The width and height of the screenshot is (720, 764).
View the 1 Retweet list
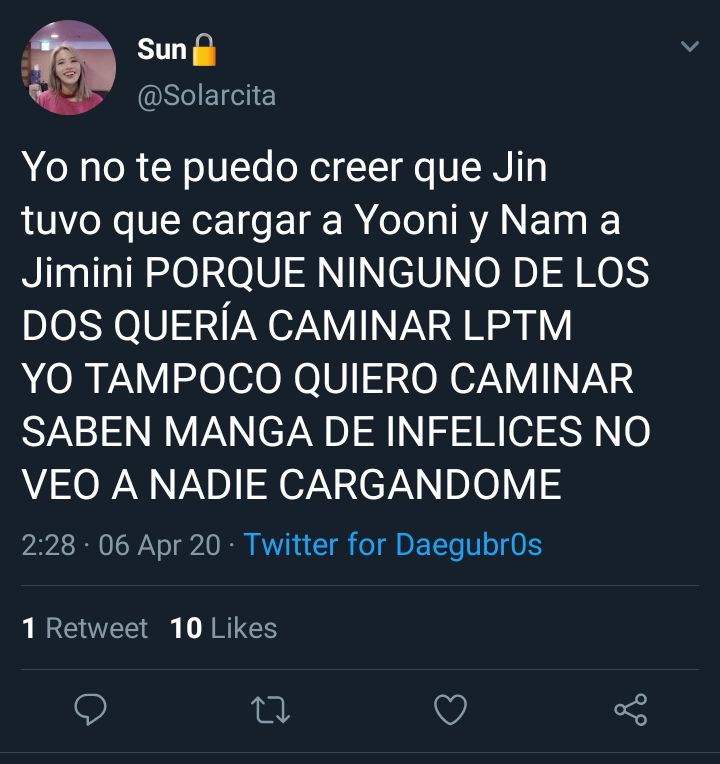[x=85, y=628]
